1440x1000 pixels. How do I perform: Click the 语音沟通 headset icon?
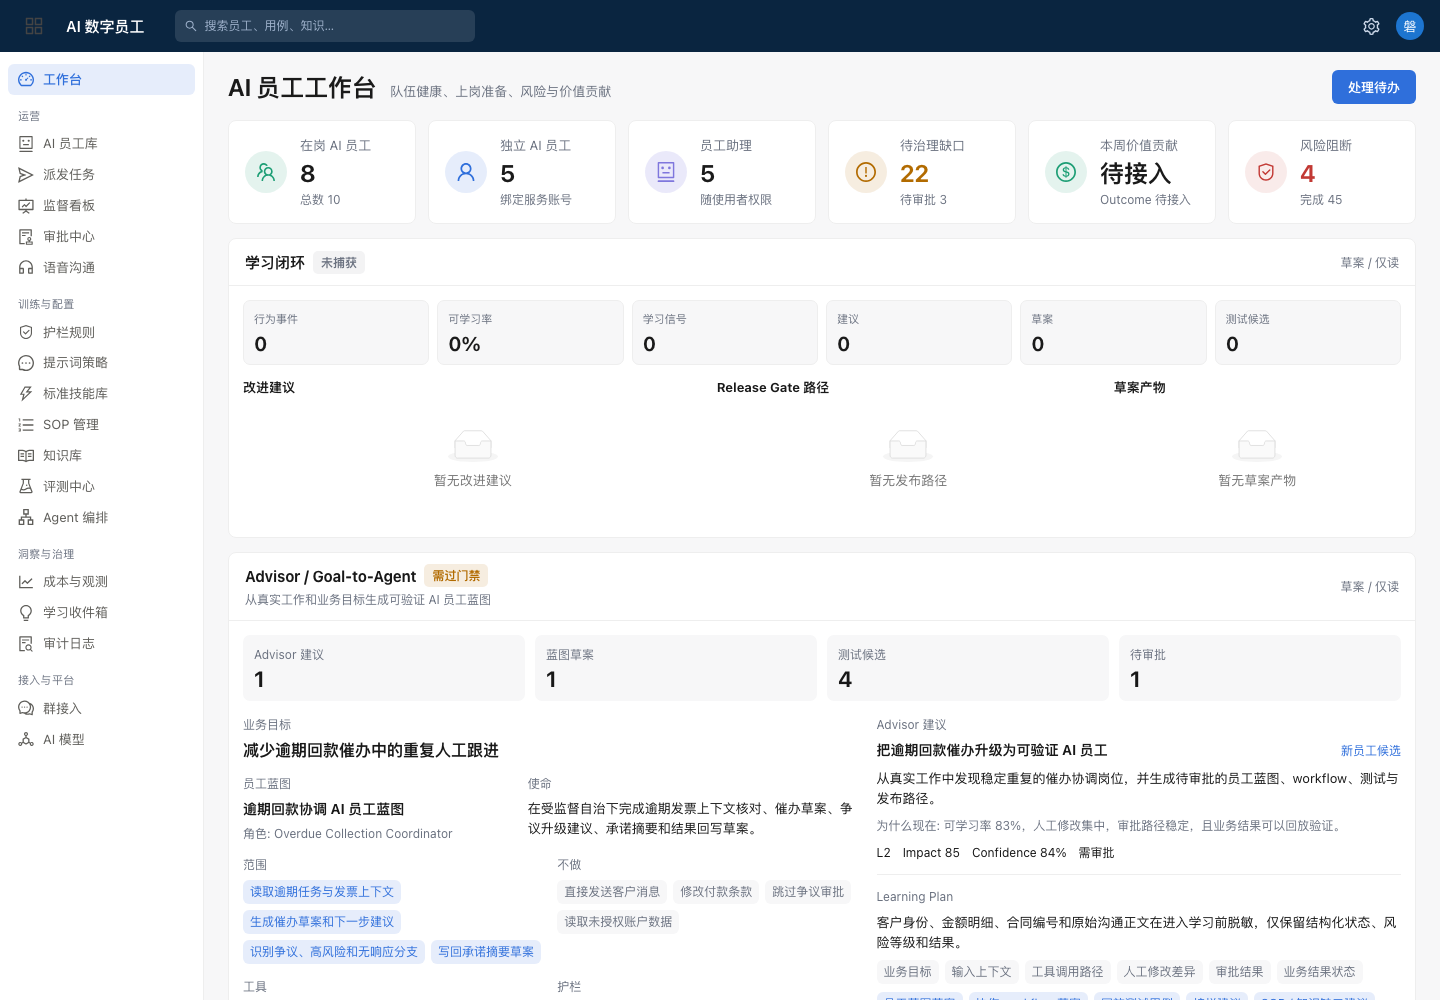pos(26,267)
